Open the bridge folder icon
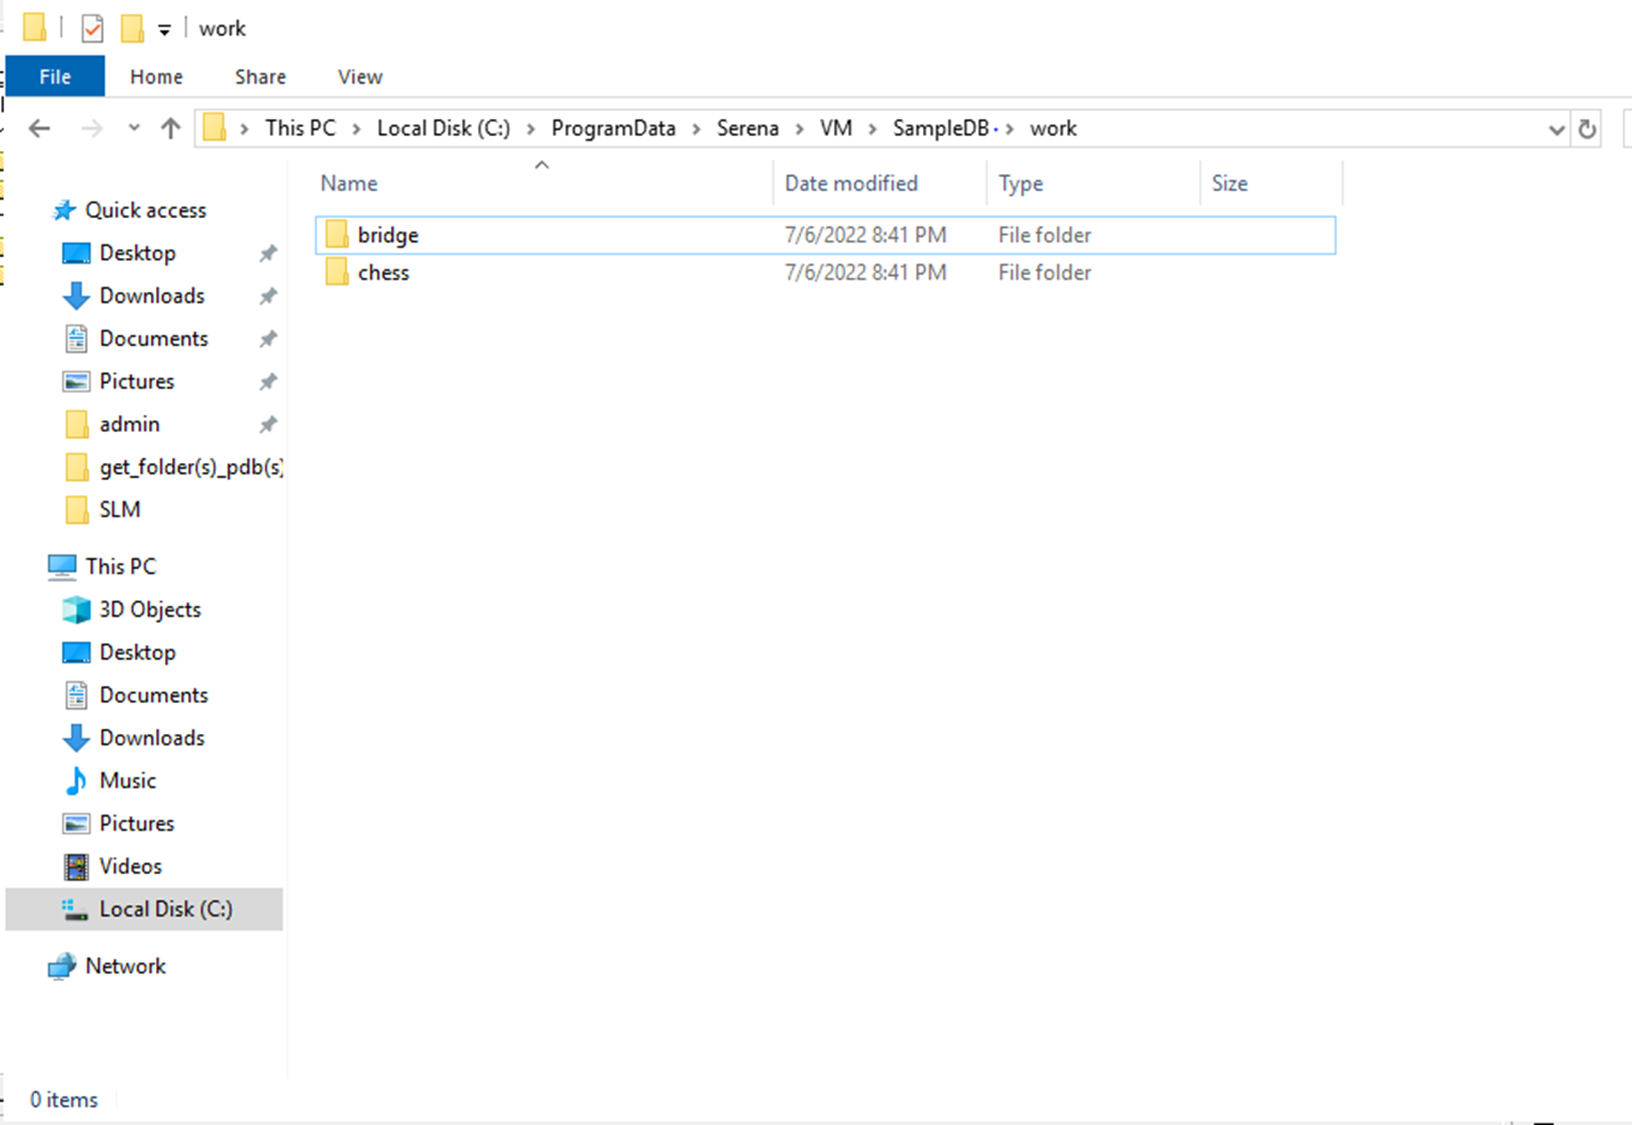 point(337,235)
